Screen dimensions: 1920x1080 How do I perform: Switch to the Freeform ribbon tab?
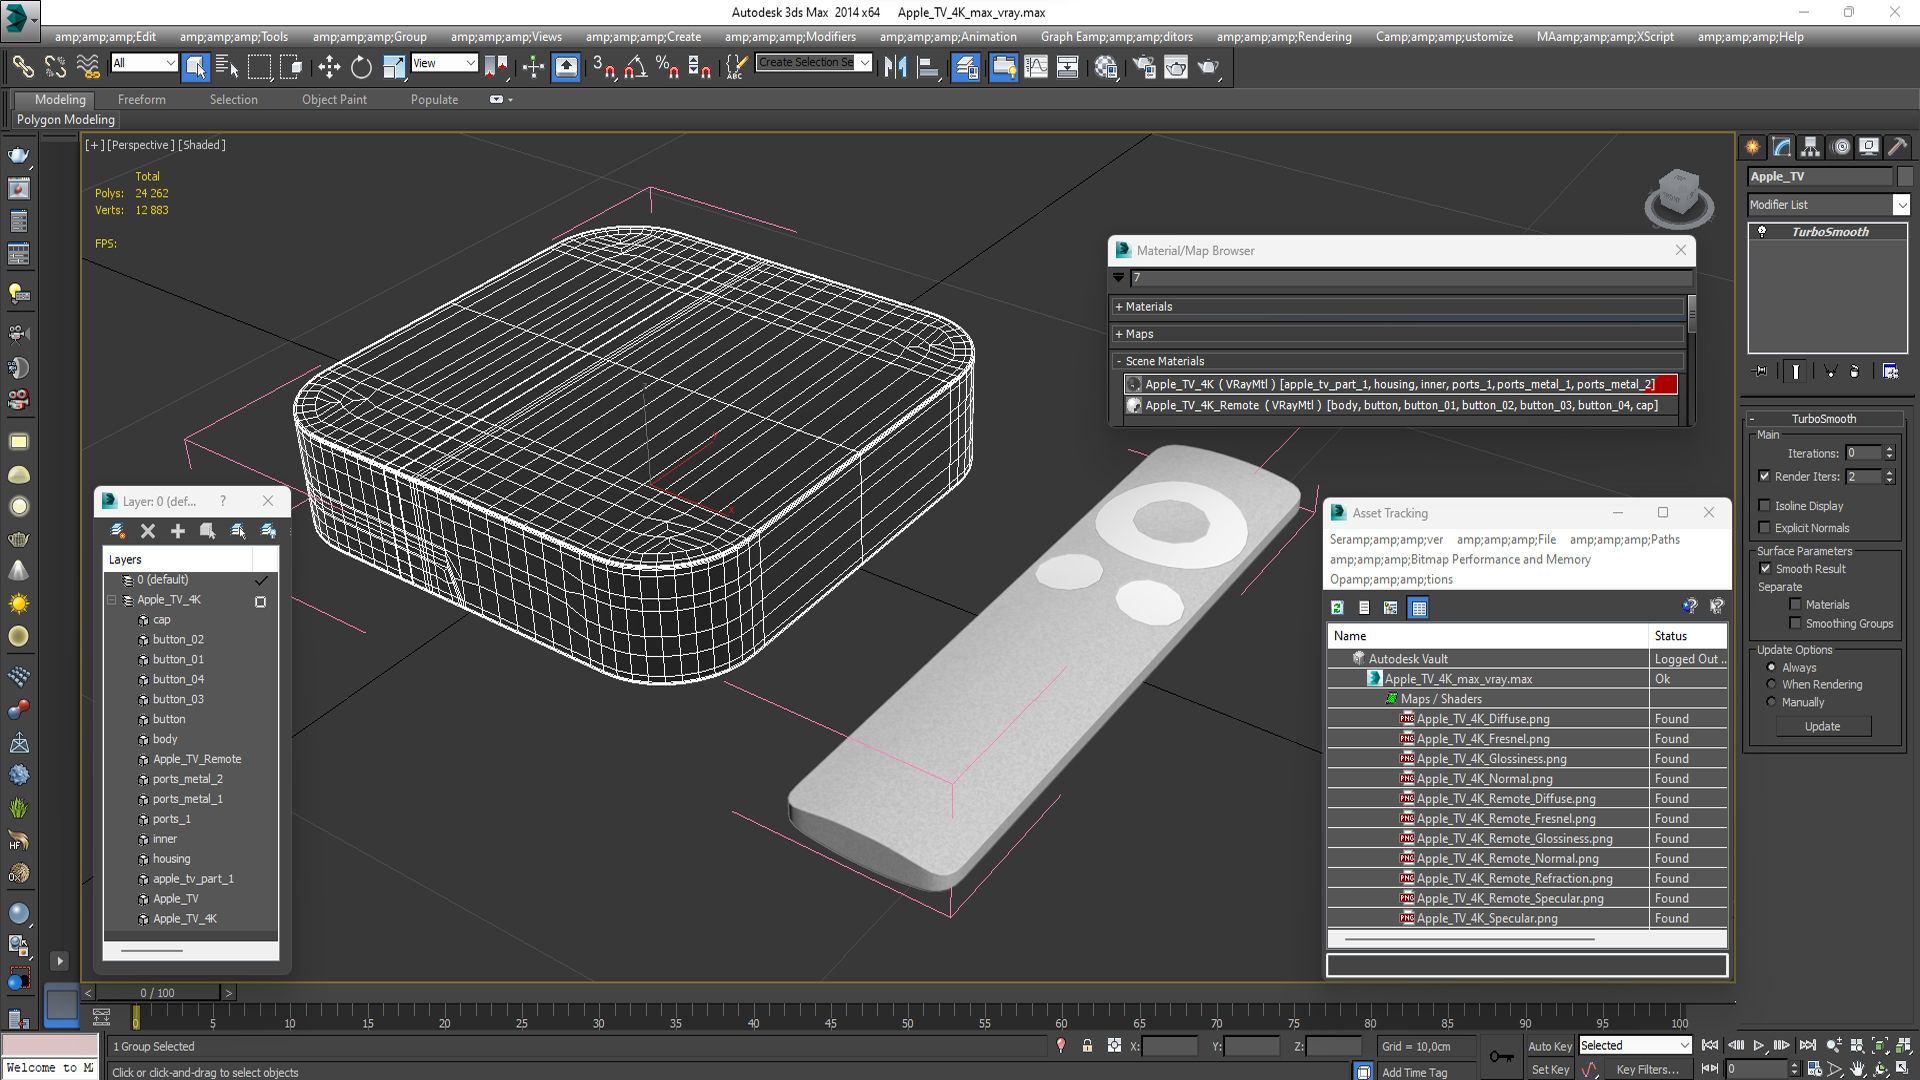(x=142, y=100)
